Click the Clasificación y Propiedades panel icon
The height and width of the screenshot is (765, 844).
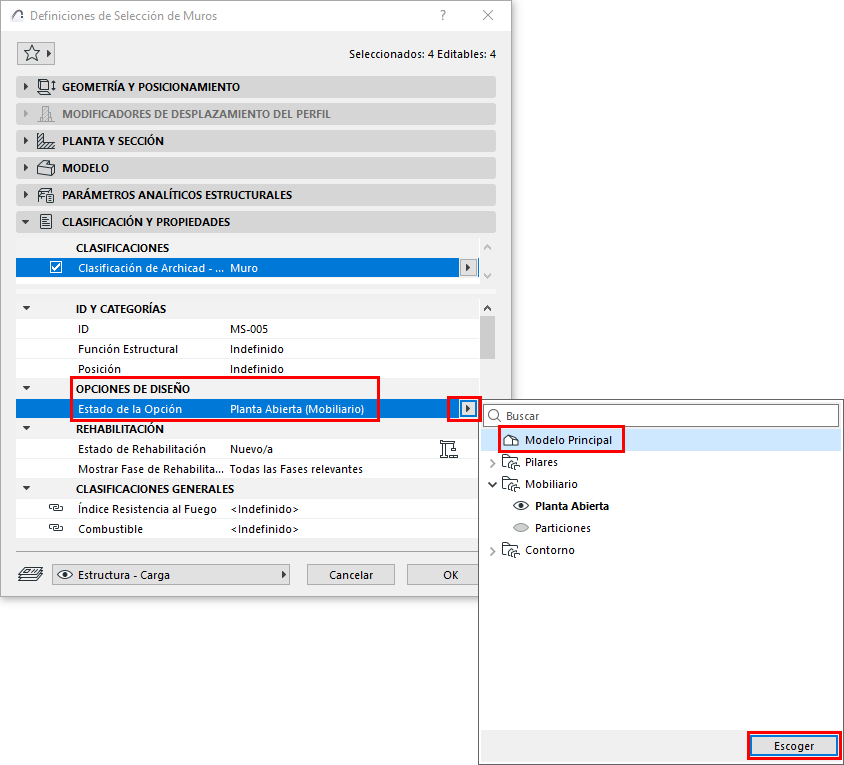point(46,222)
